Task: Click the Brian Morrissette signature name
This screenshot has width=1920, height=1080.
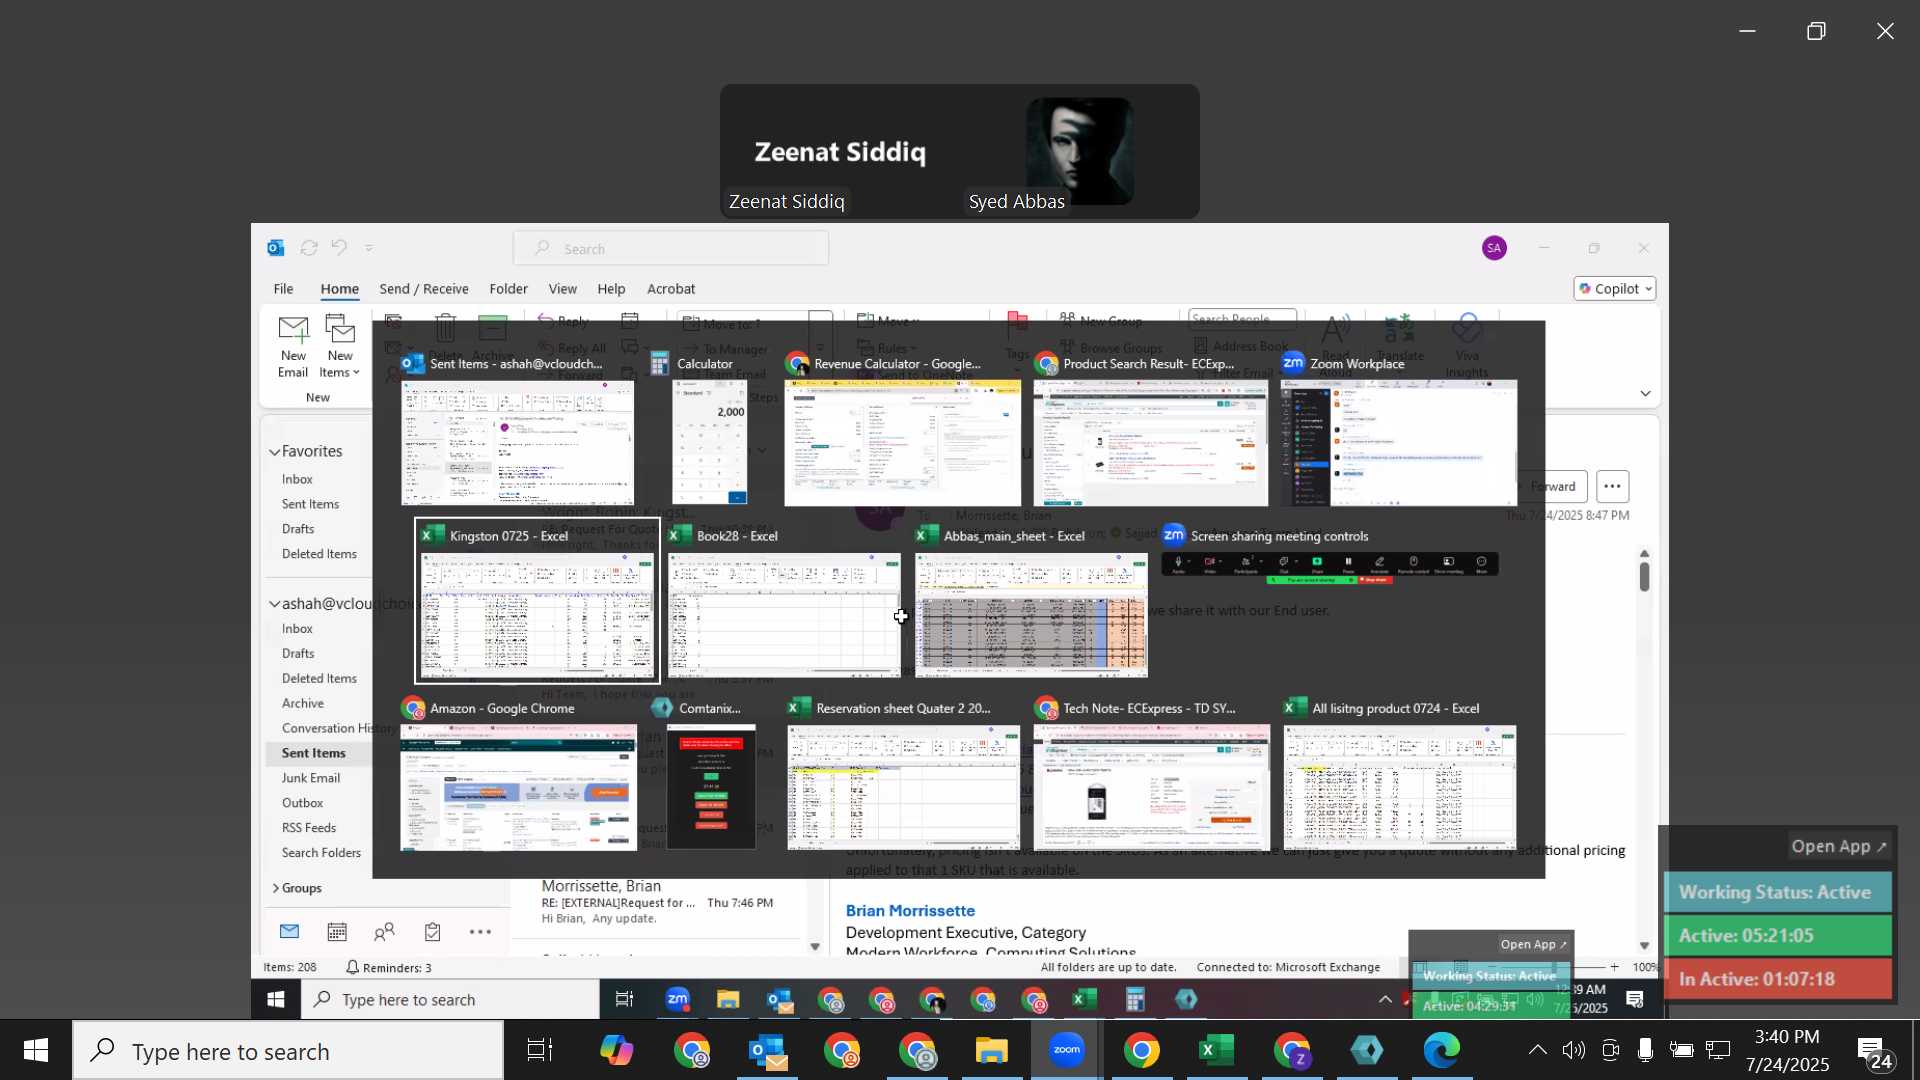Action: (x=910, y=911)
